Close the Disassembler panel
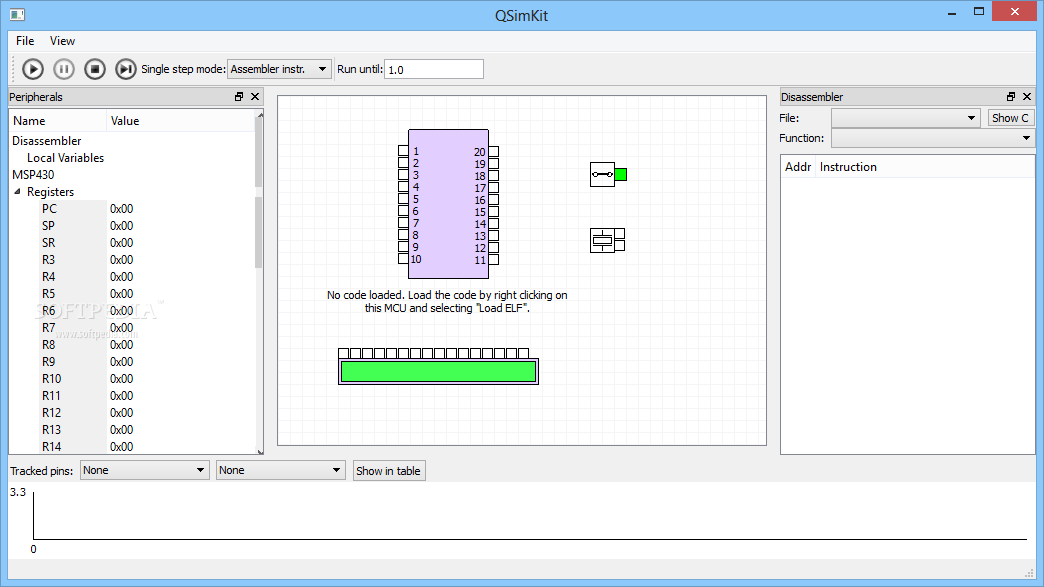The width and height of the screenshot is (1044, 587). point(1027,97)
